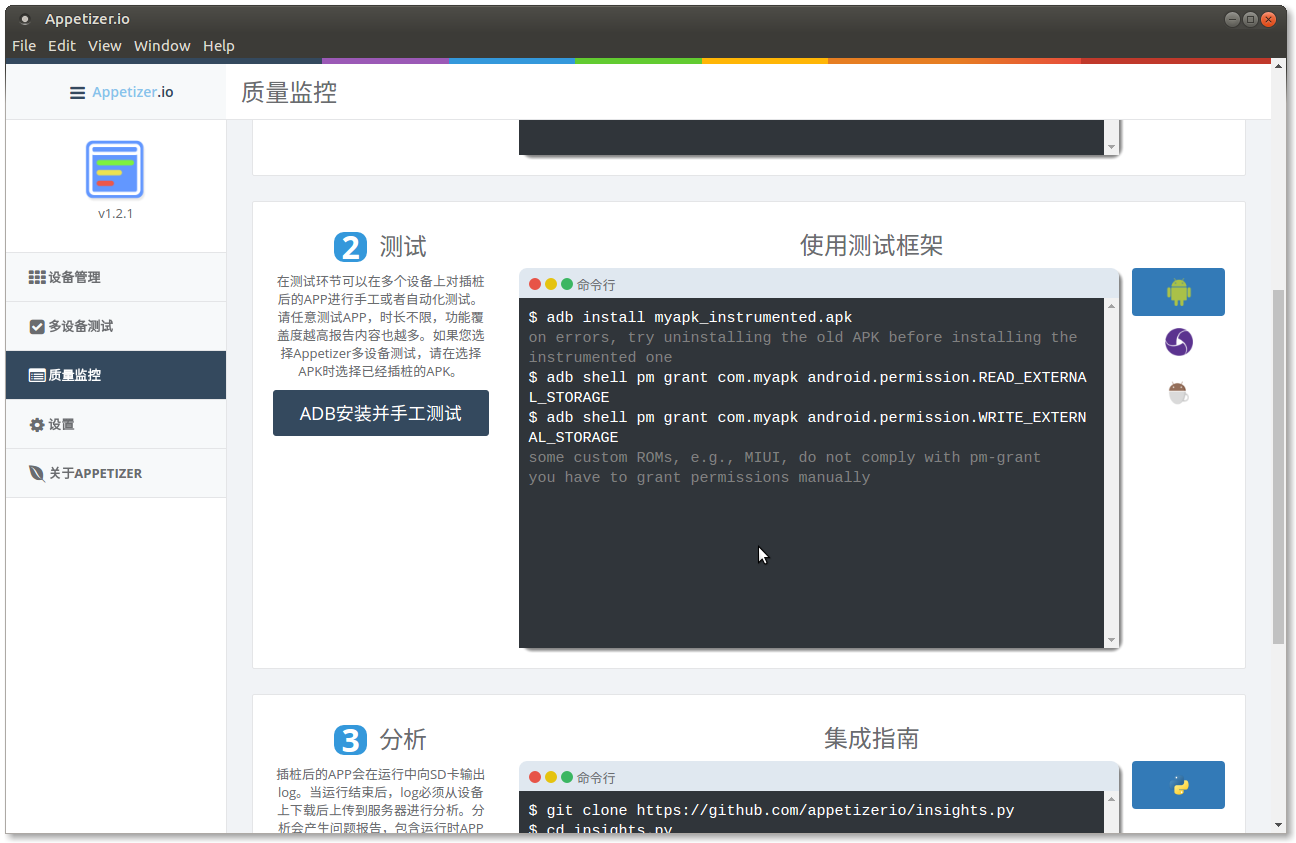The image size is (1296, 843).
Task: Click the page scrollbar up arrow
Action: coord(1279,65)
